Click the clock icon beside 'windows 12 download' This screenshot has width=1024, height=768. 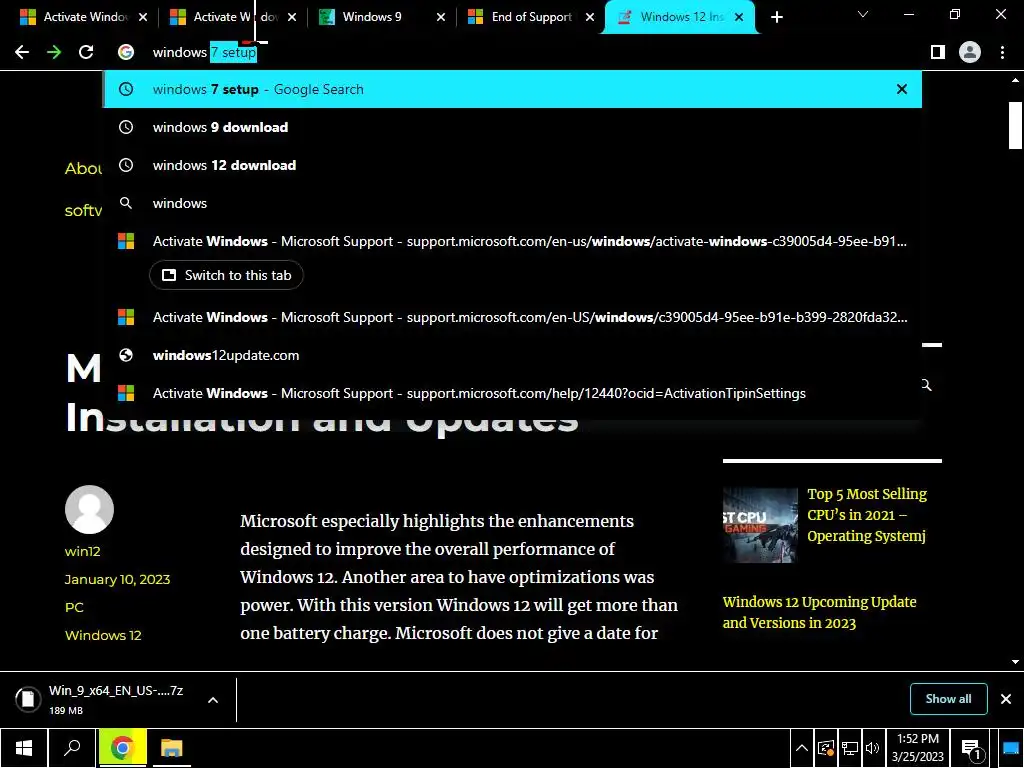tap(126, 165)
